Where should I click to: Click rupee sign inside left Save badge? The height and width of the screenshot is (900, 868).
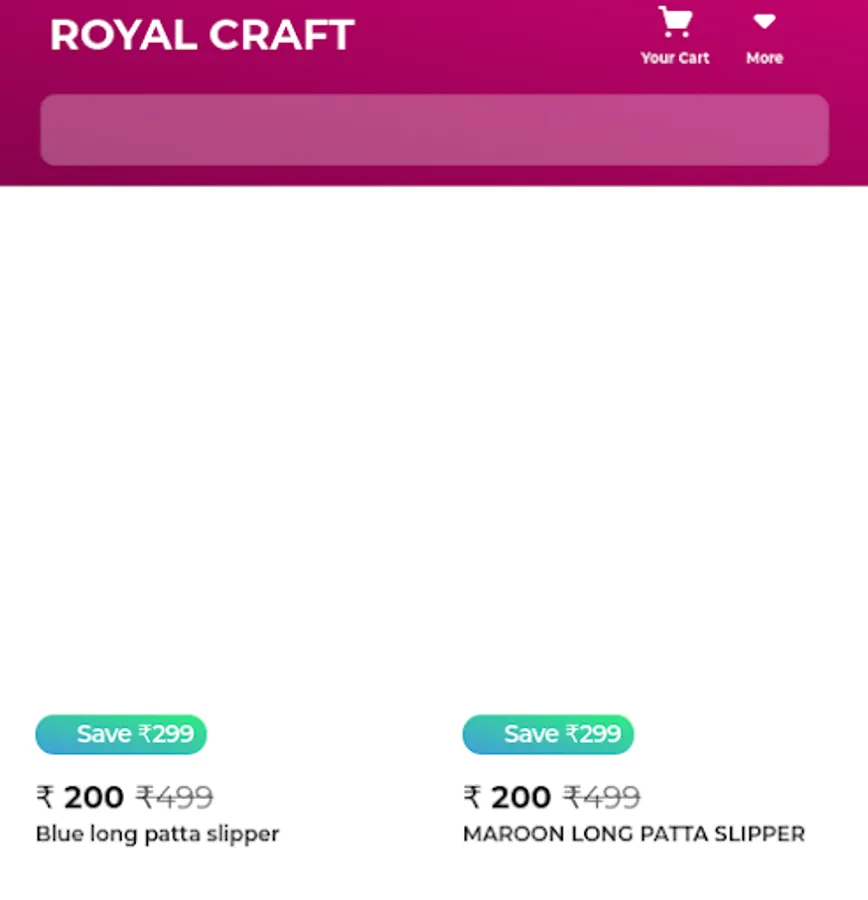pos(145,734)
